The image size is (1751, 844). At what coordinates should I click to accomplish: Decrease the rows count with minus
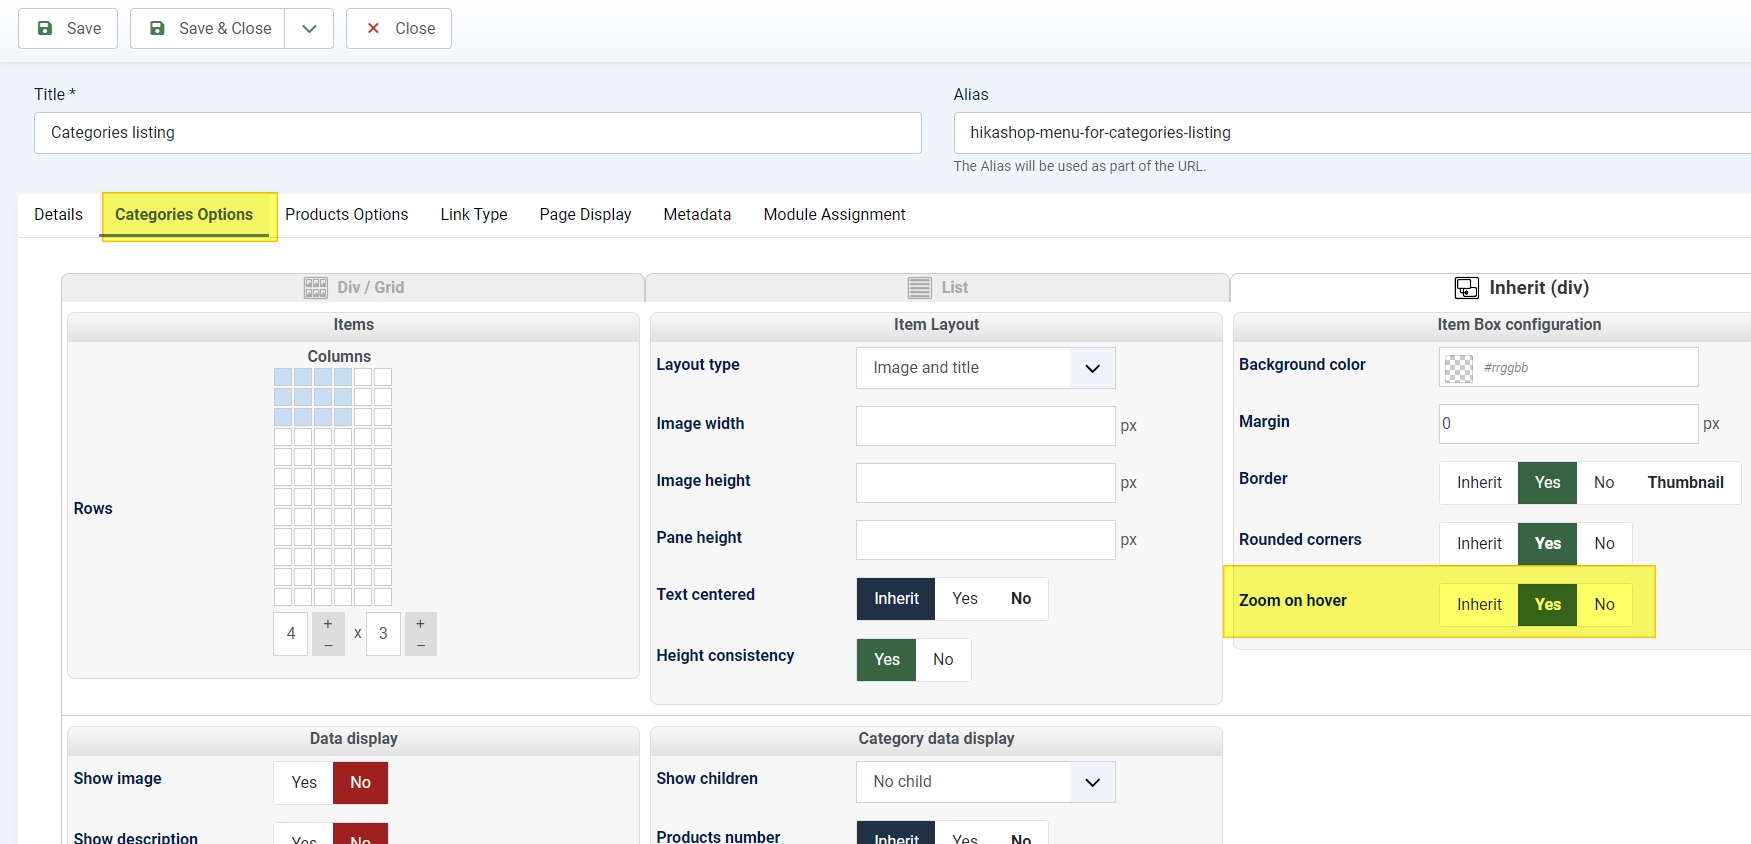pos(421,645)
